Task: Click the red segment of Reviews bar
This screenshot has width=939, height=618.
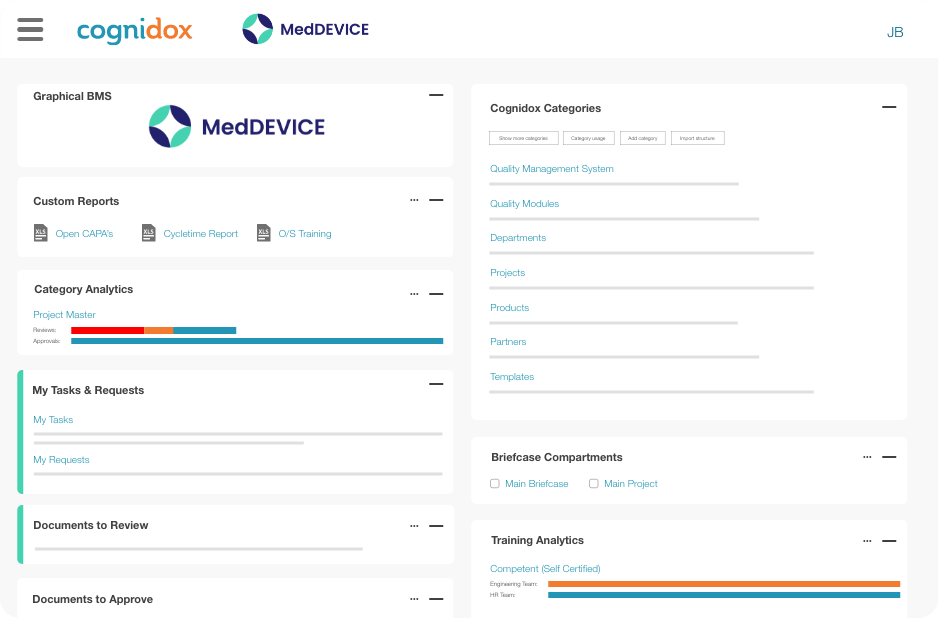Action: point(107,330)
